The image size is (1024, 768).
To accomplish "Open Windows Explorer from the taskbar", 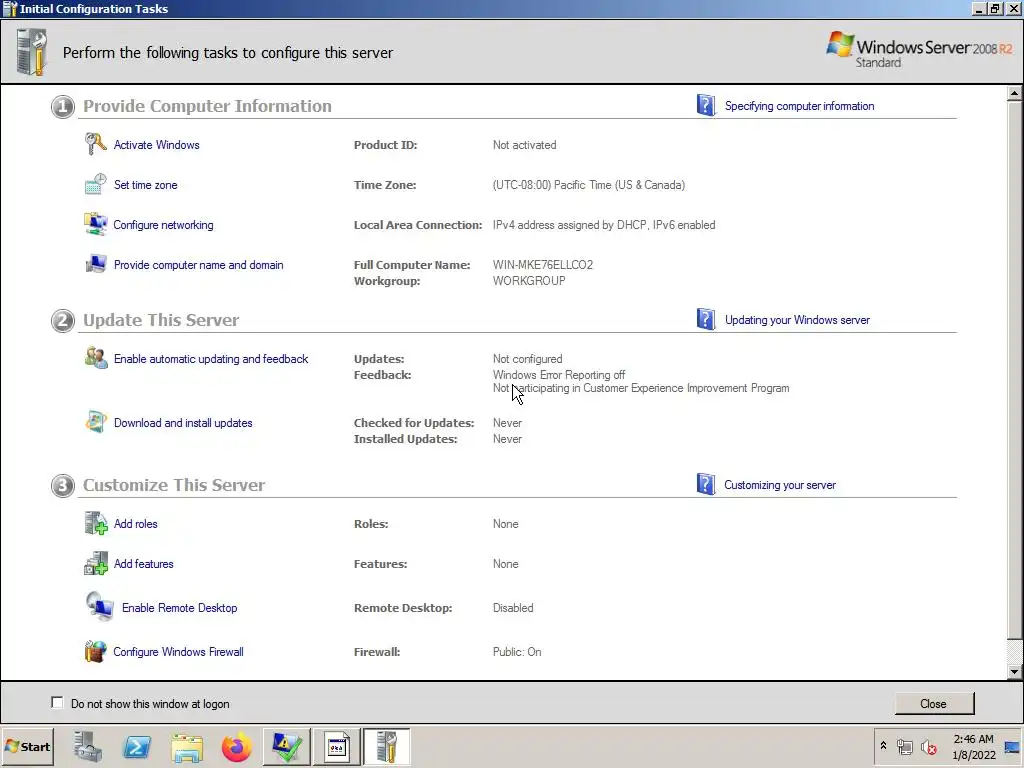I will pos(187,746).
